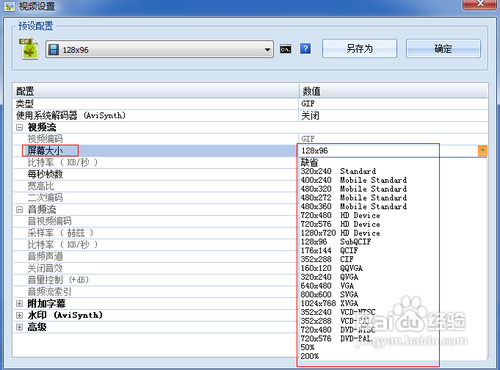Select the 音视频编码 row
The height and width of the screenshot is (370, 500).
tap(155, 221)
